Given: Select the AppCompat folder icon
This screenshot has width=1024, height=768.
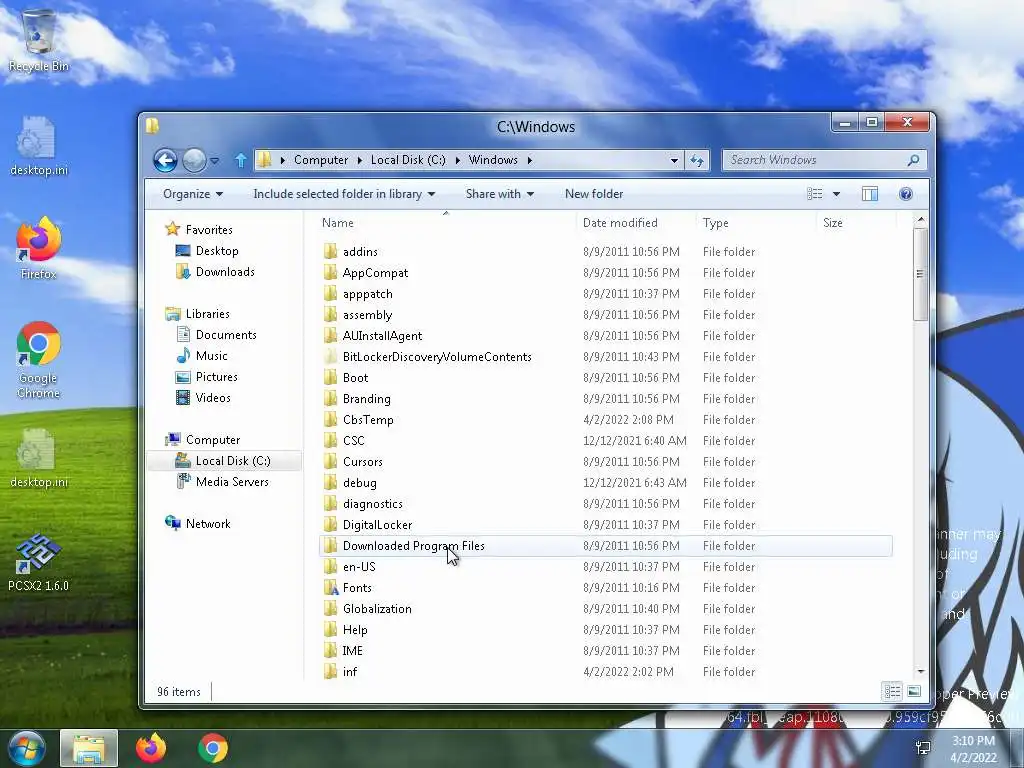Looking at the screenshot, I should 330,272.
